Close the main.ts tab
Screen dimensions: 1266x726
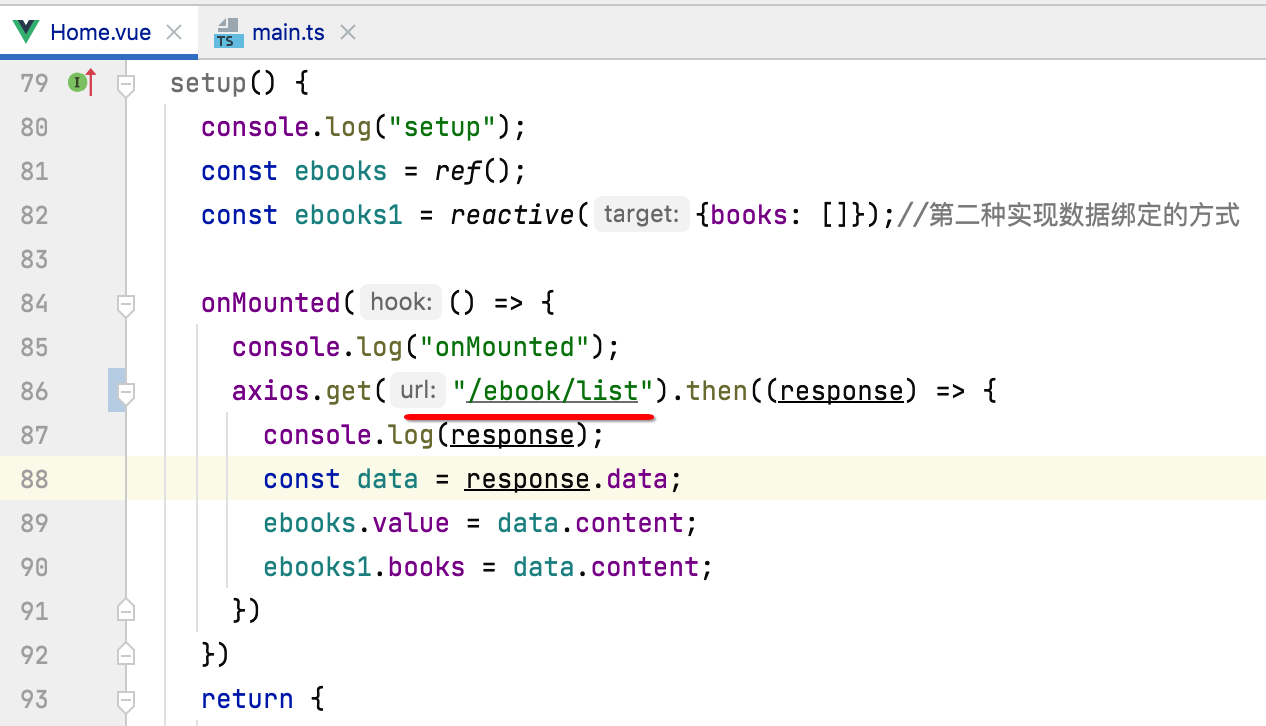(347, 32)
